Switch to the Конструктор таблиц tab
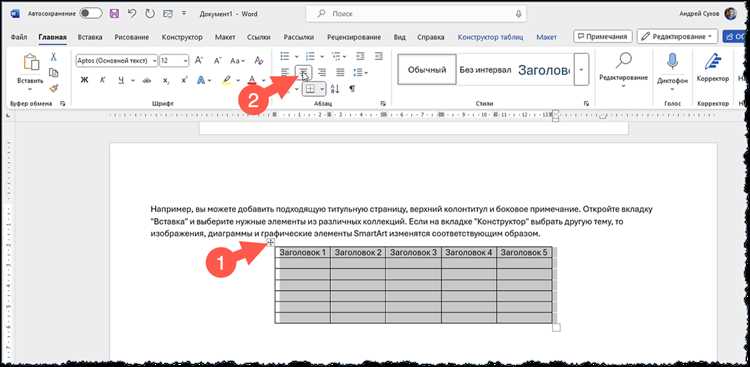This screenshot has height=367, width=750. pyautogui.click(x=490, y=37)
